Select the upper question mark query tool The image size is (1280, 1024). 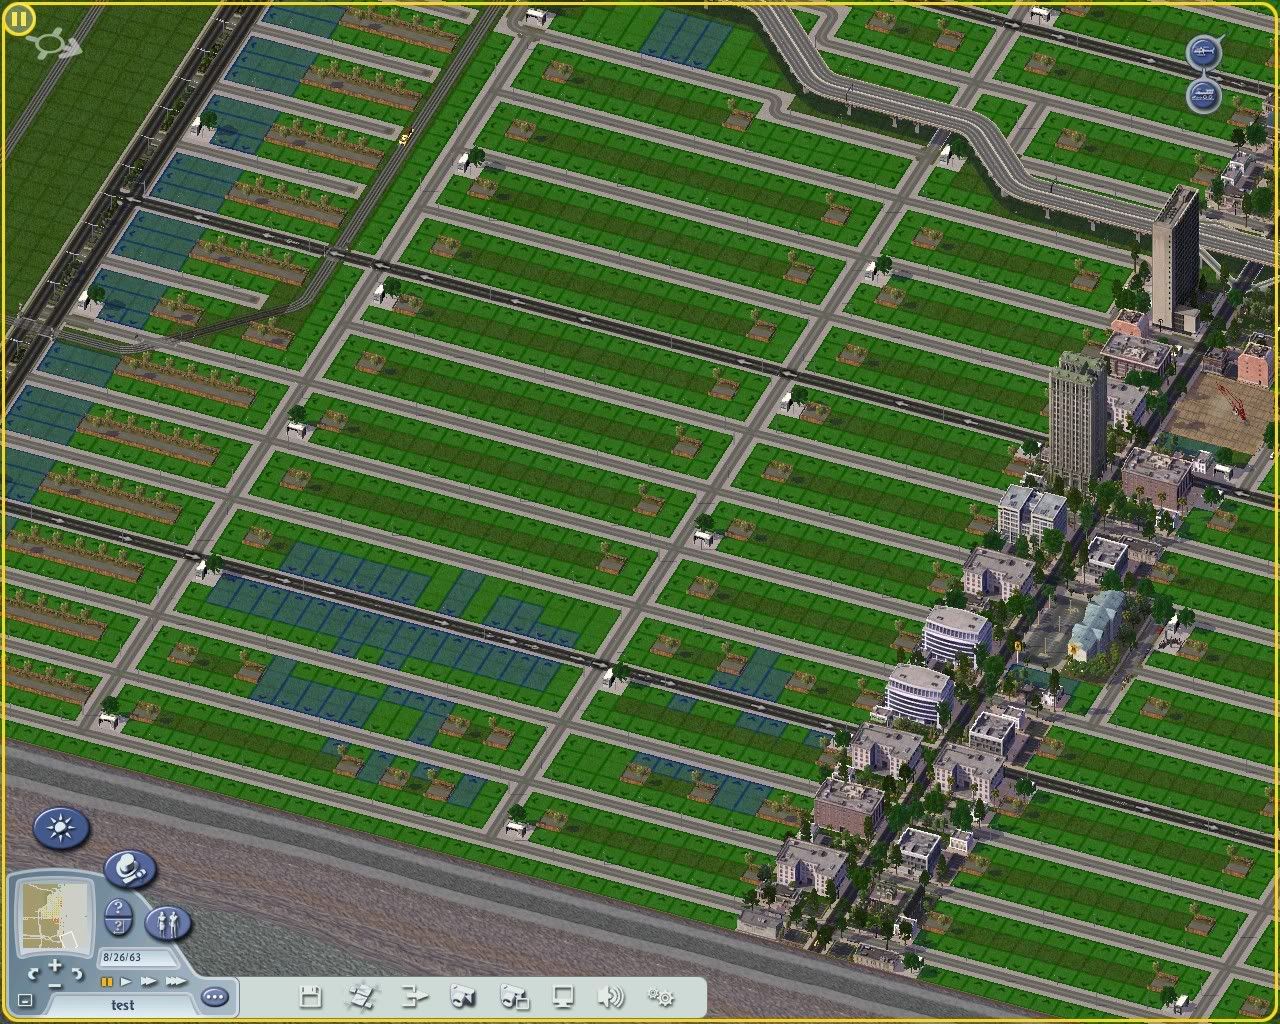point(118,907)
